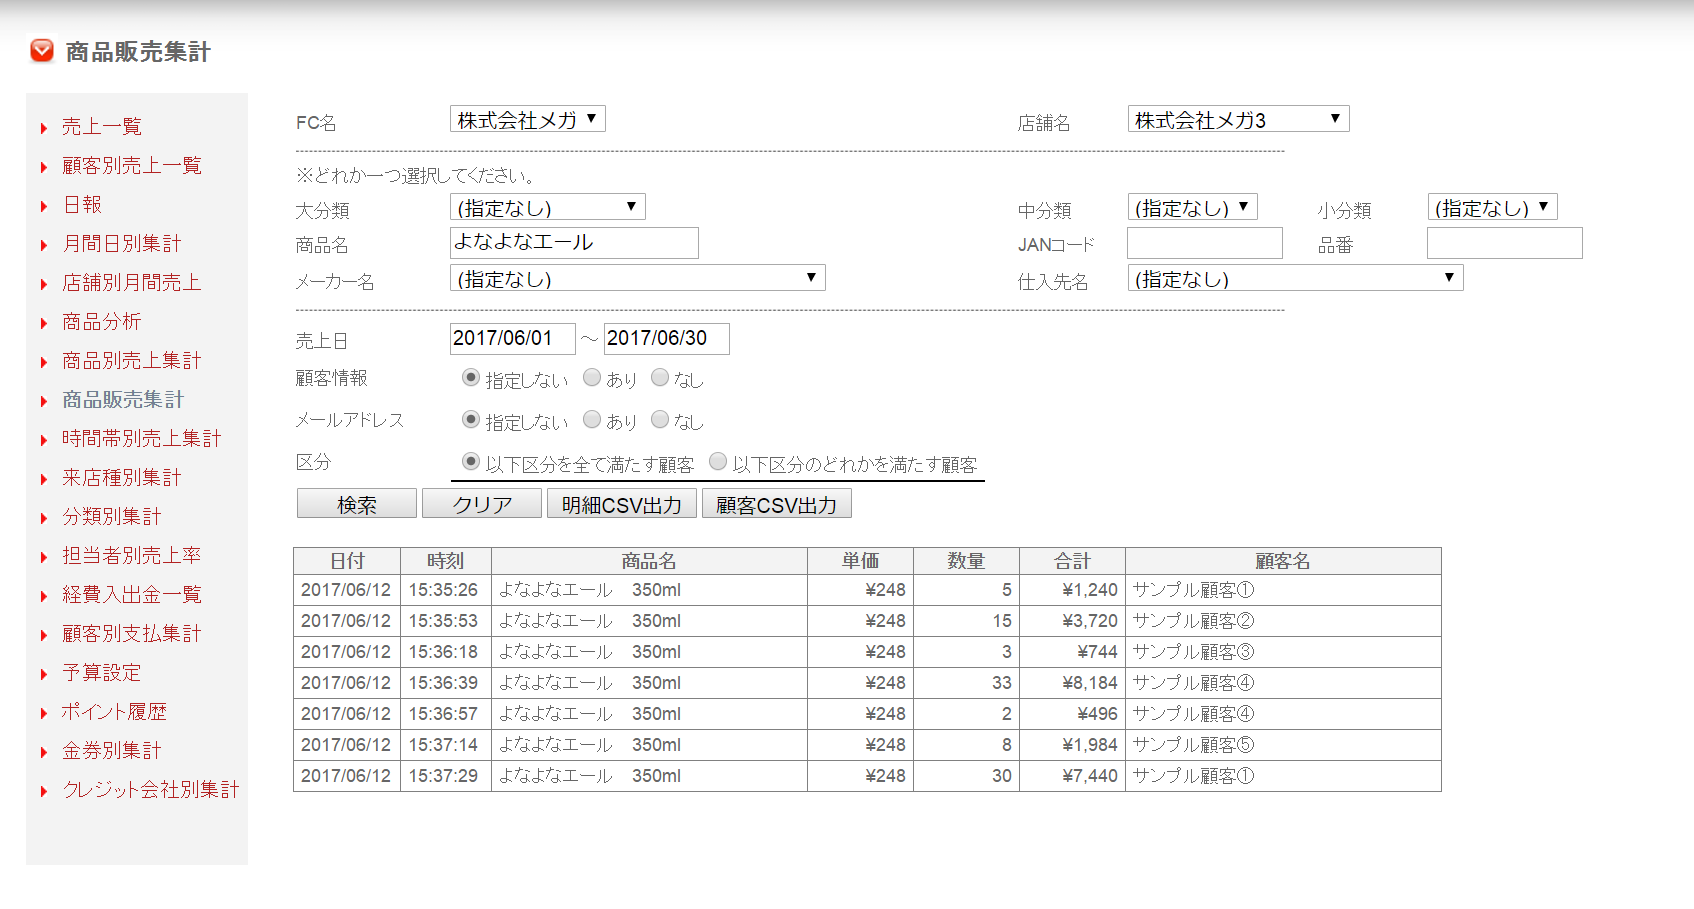
Task: Open 顧客別支払集計 link
Action: click(x=132, y=633)
